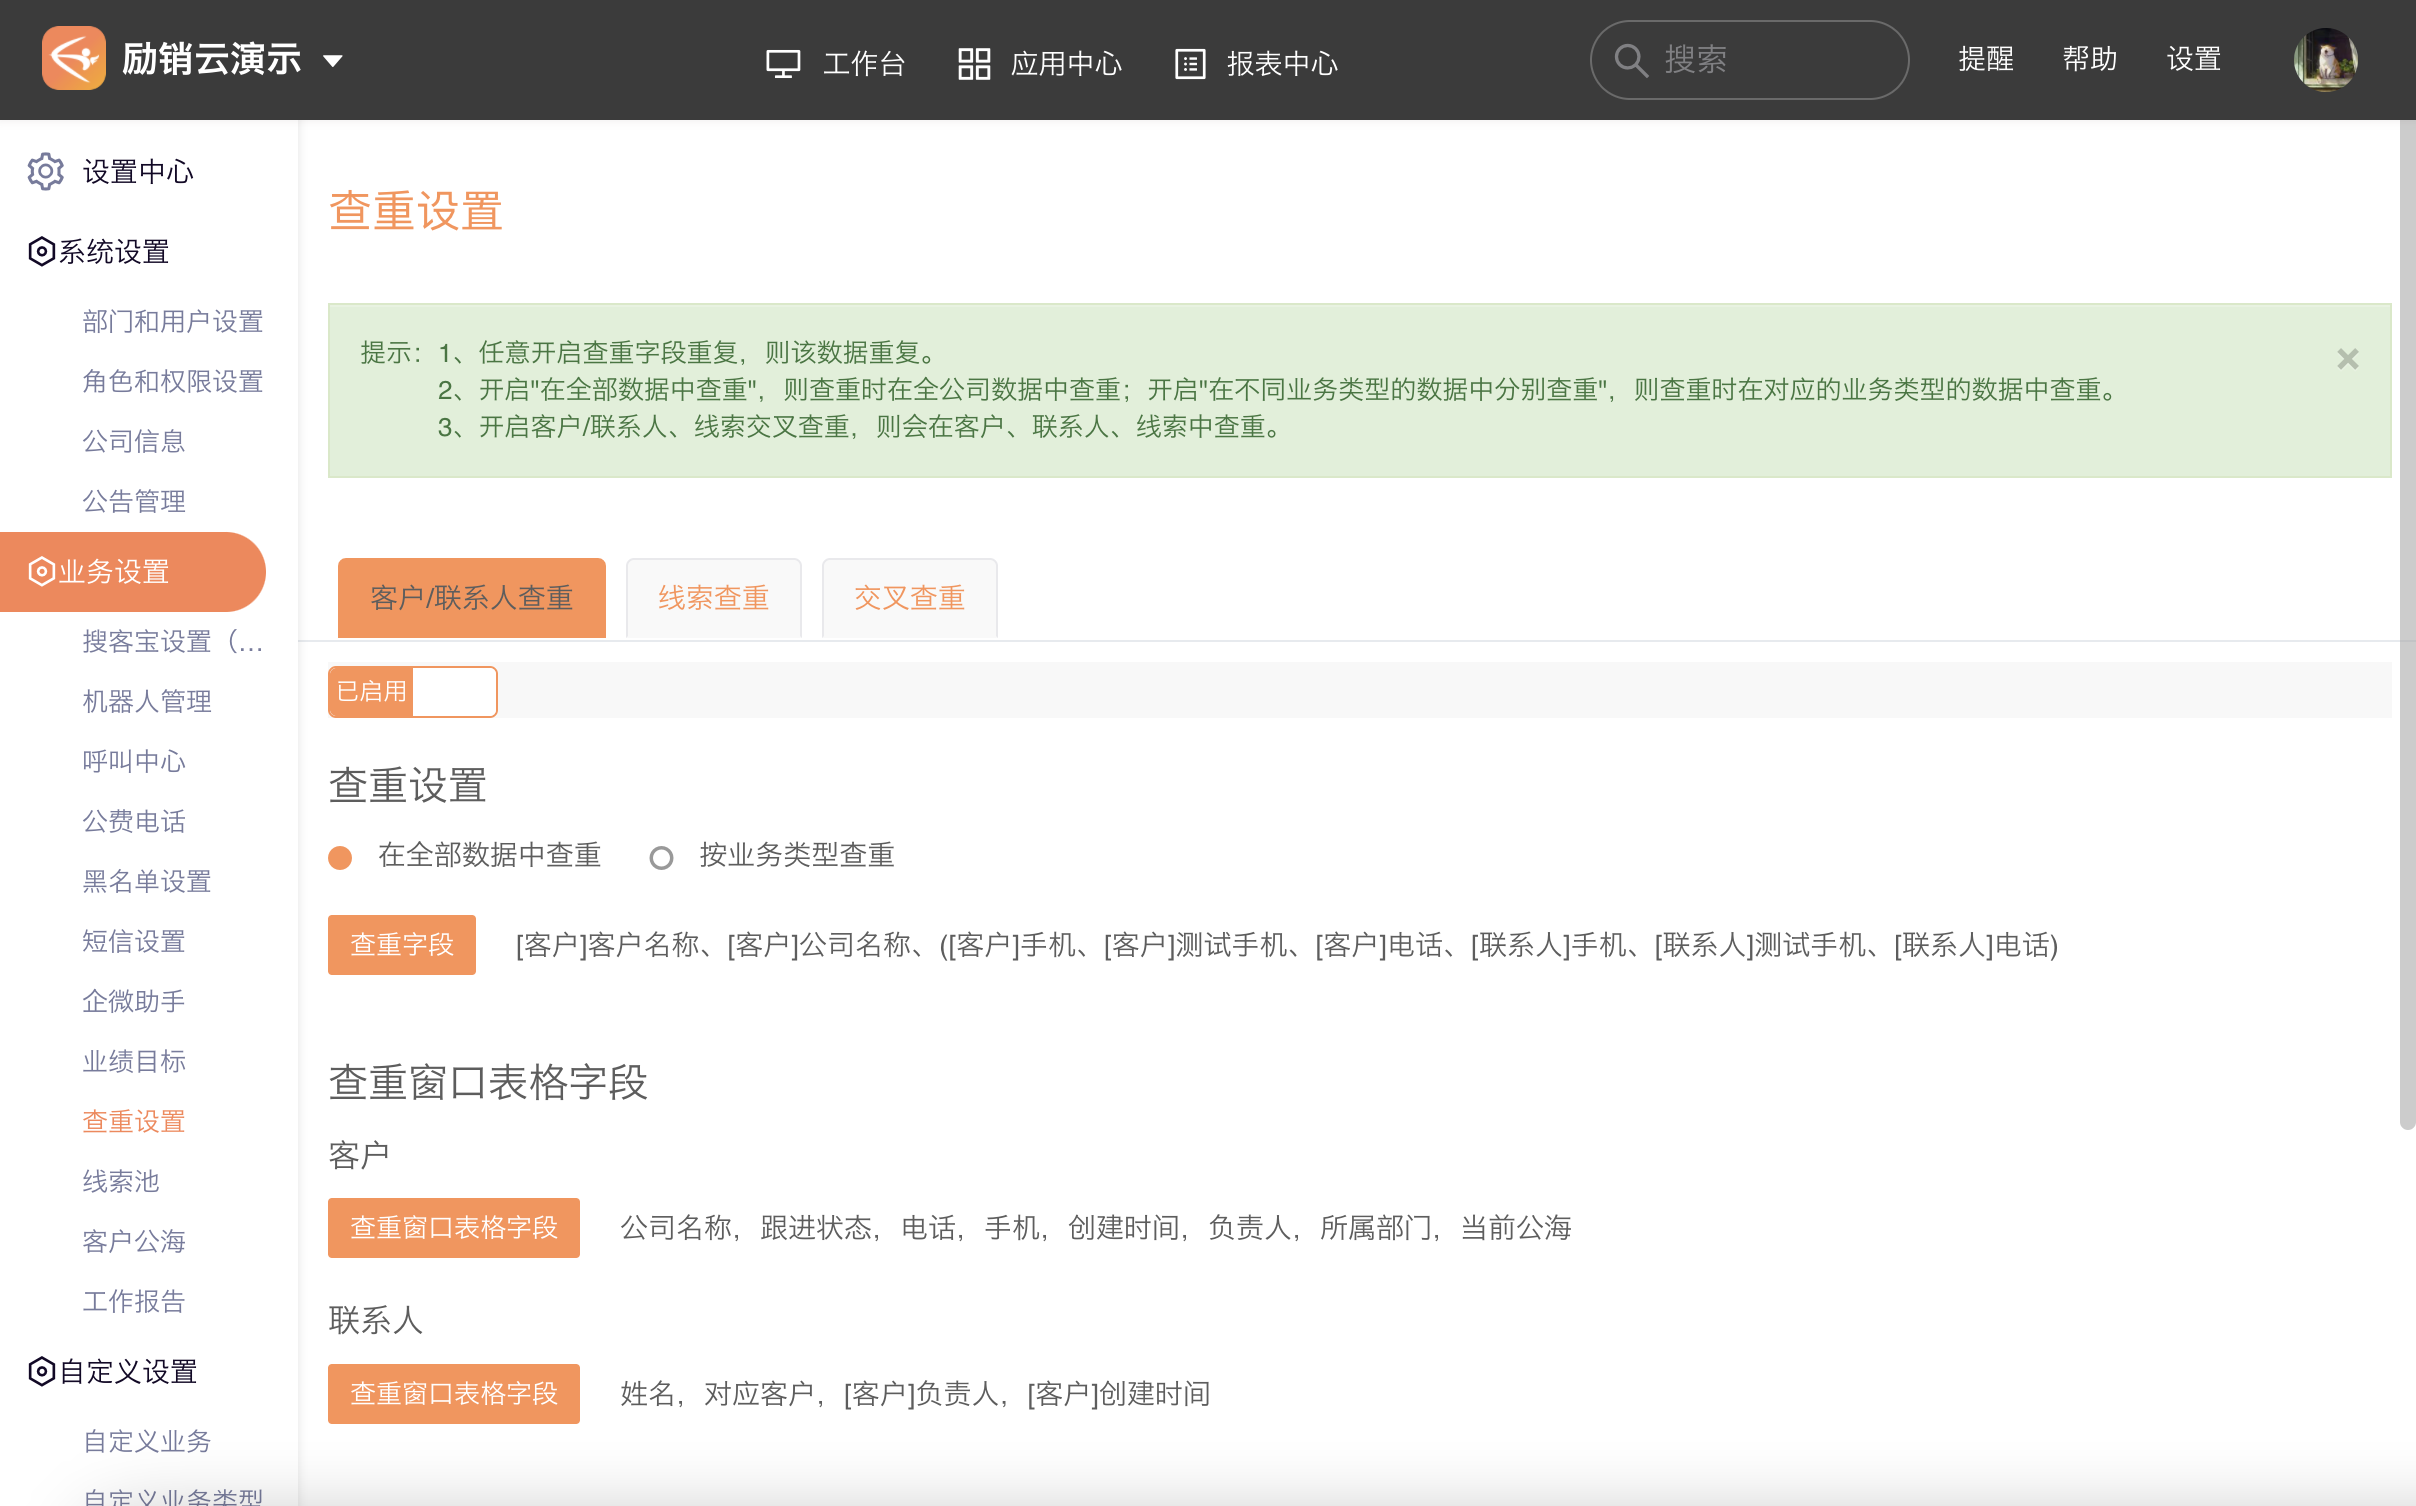This screenshot has height=1506, width=2416.
Task: Click the 励销云 orange logo icon
Action: [x=73, y=59]
